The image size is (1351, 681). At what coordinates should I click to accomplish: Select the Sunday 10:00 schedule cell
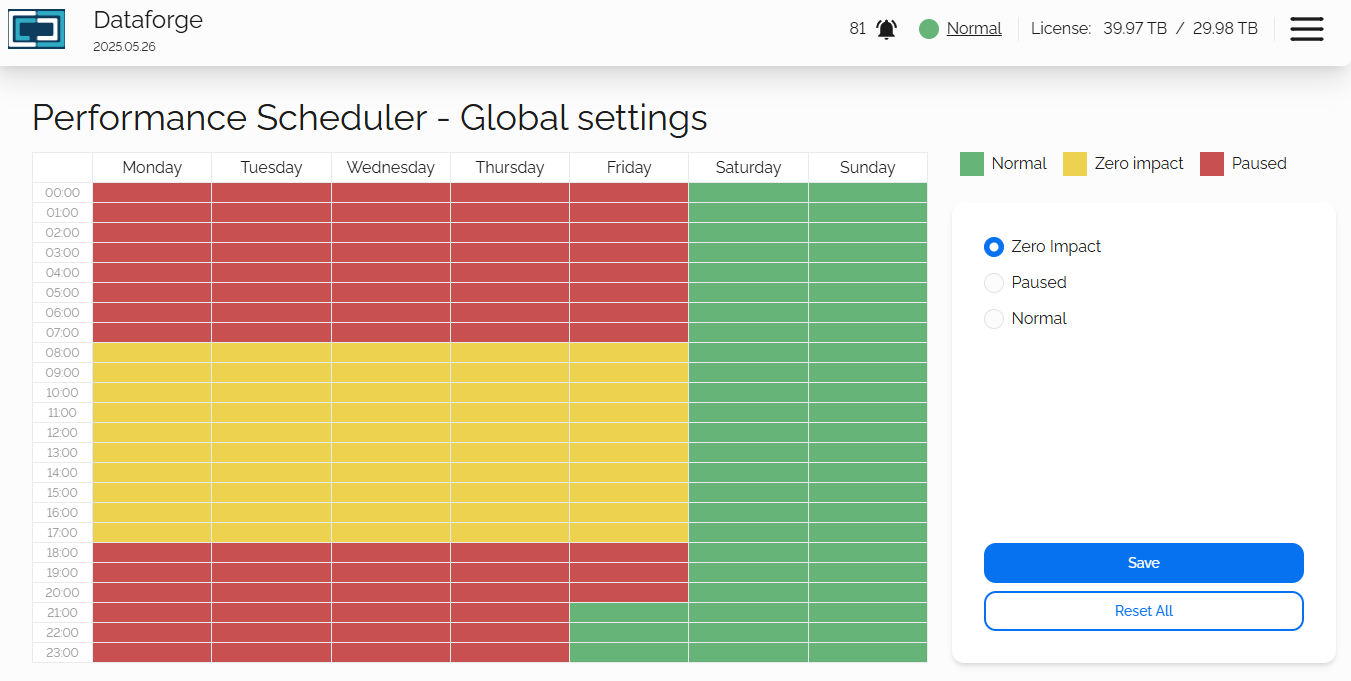[867, 393]
